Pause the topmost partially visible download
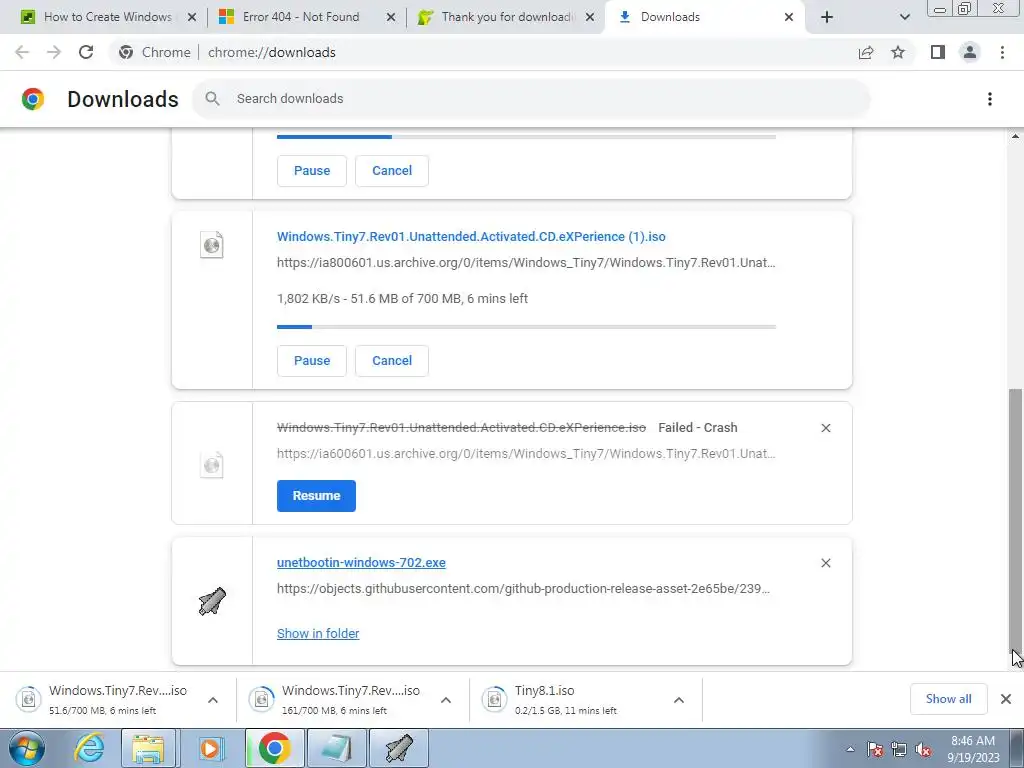The width and height of the screenshot is (1024, 768). point(312,170)
